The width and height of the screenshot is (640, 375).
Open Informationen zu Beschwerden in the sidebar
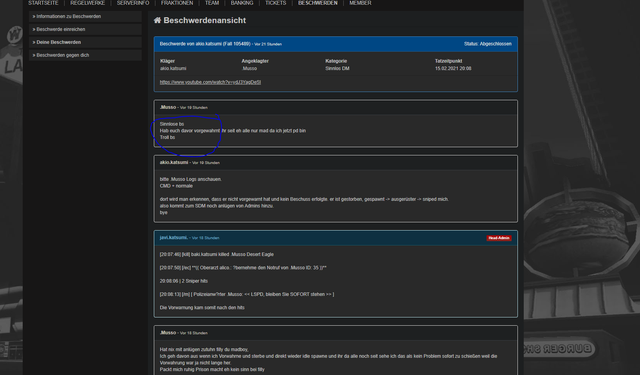click(x=85, y=16)
